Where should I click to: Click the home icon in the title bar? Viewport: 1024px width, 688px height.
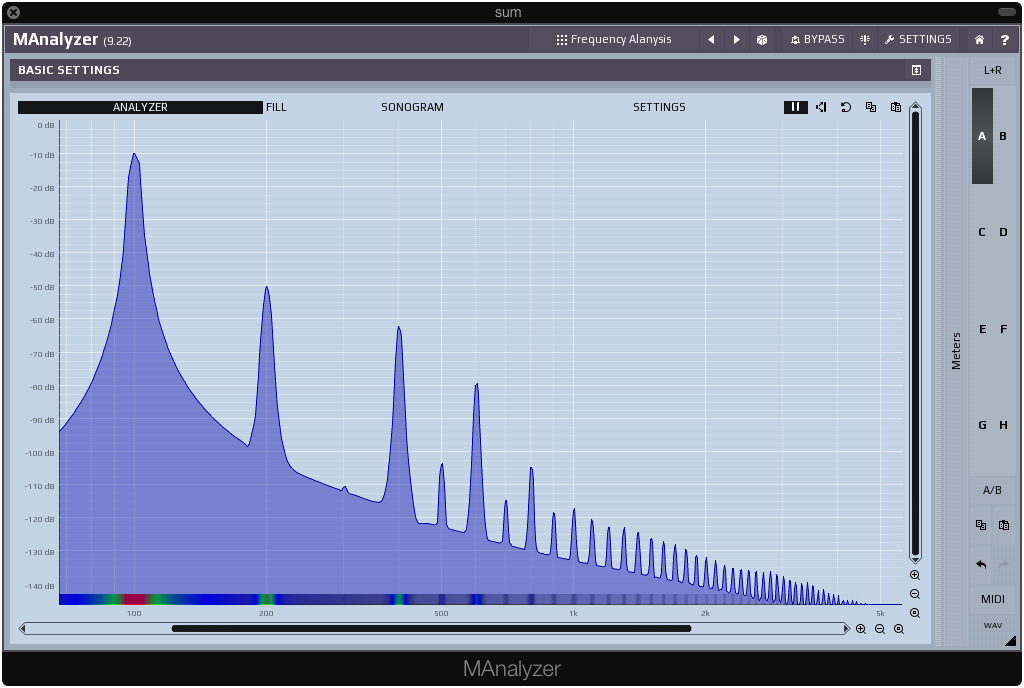979,40
